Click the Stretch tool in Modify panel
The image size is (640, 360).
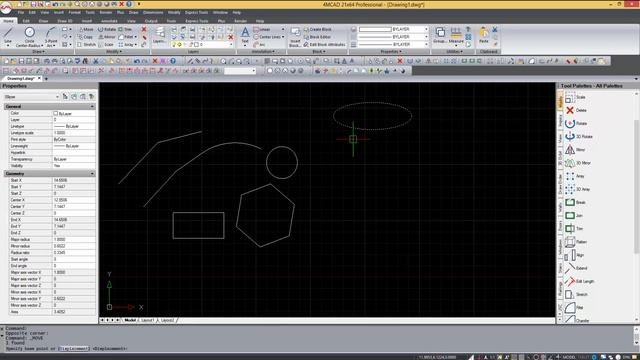click(x=87, y=44)
